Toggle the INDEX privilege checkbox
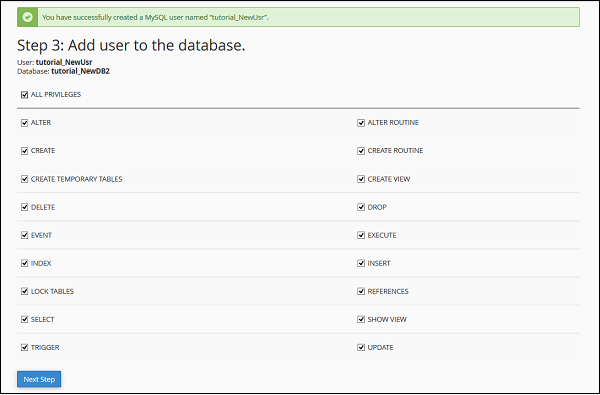 pos(24,263)
